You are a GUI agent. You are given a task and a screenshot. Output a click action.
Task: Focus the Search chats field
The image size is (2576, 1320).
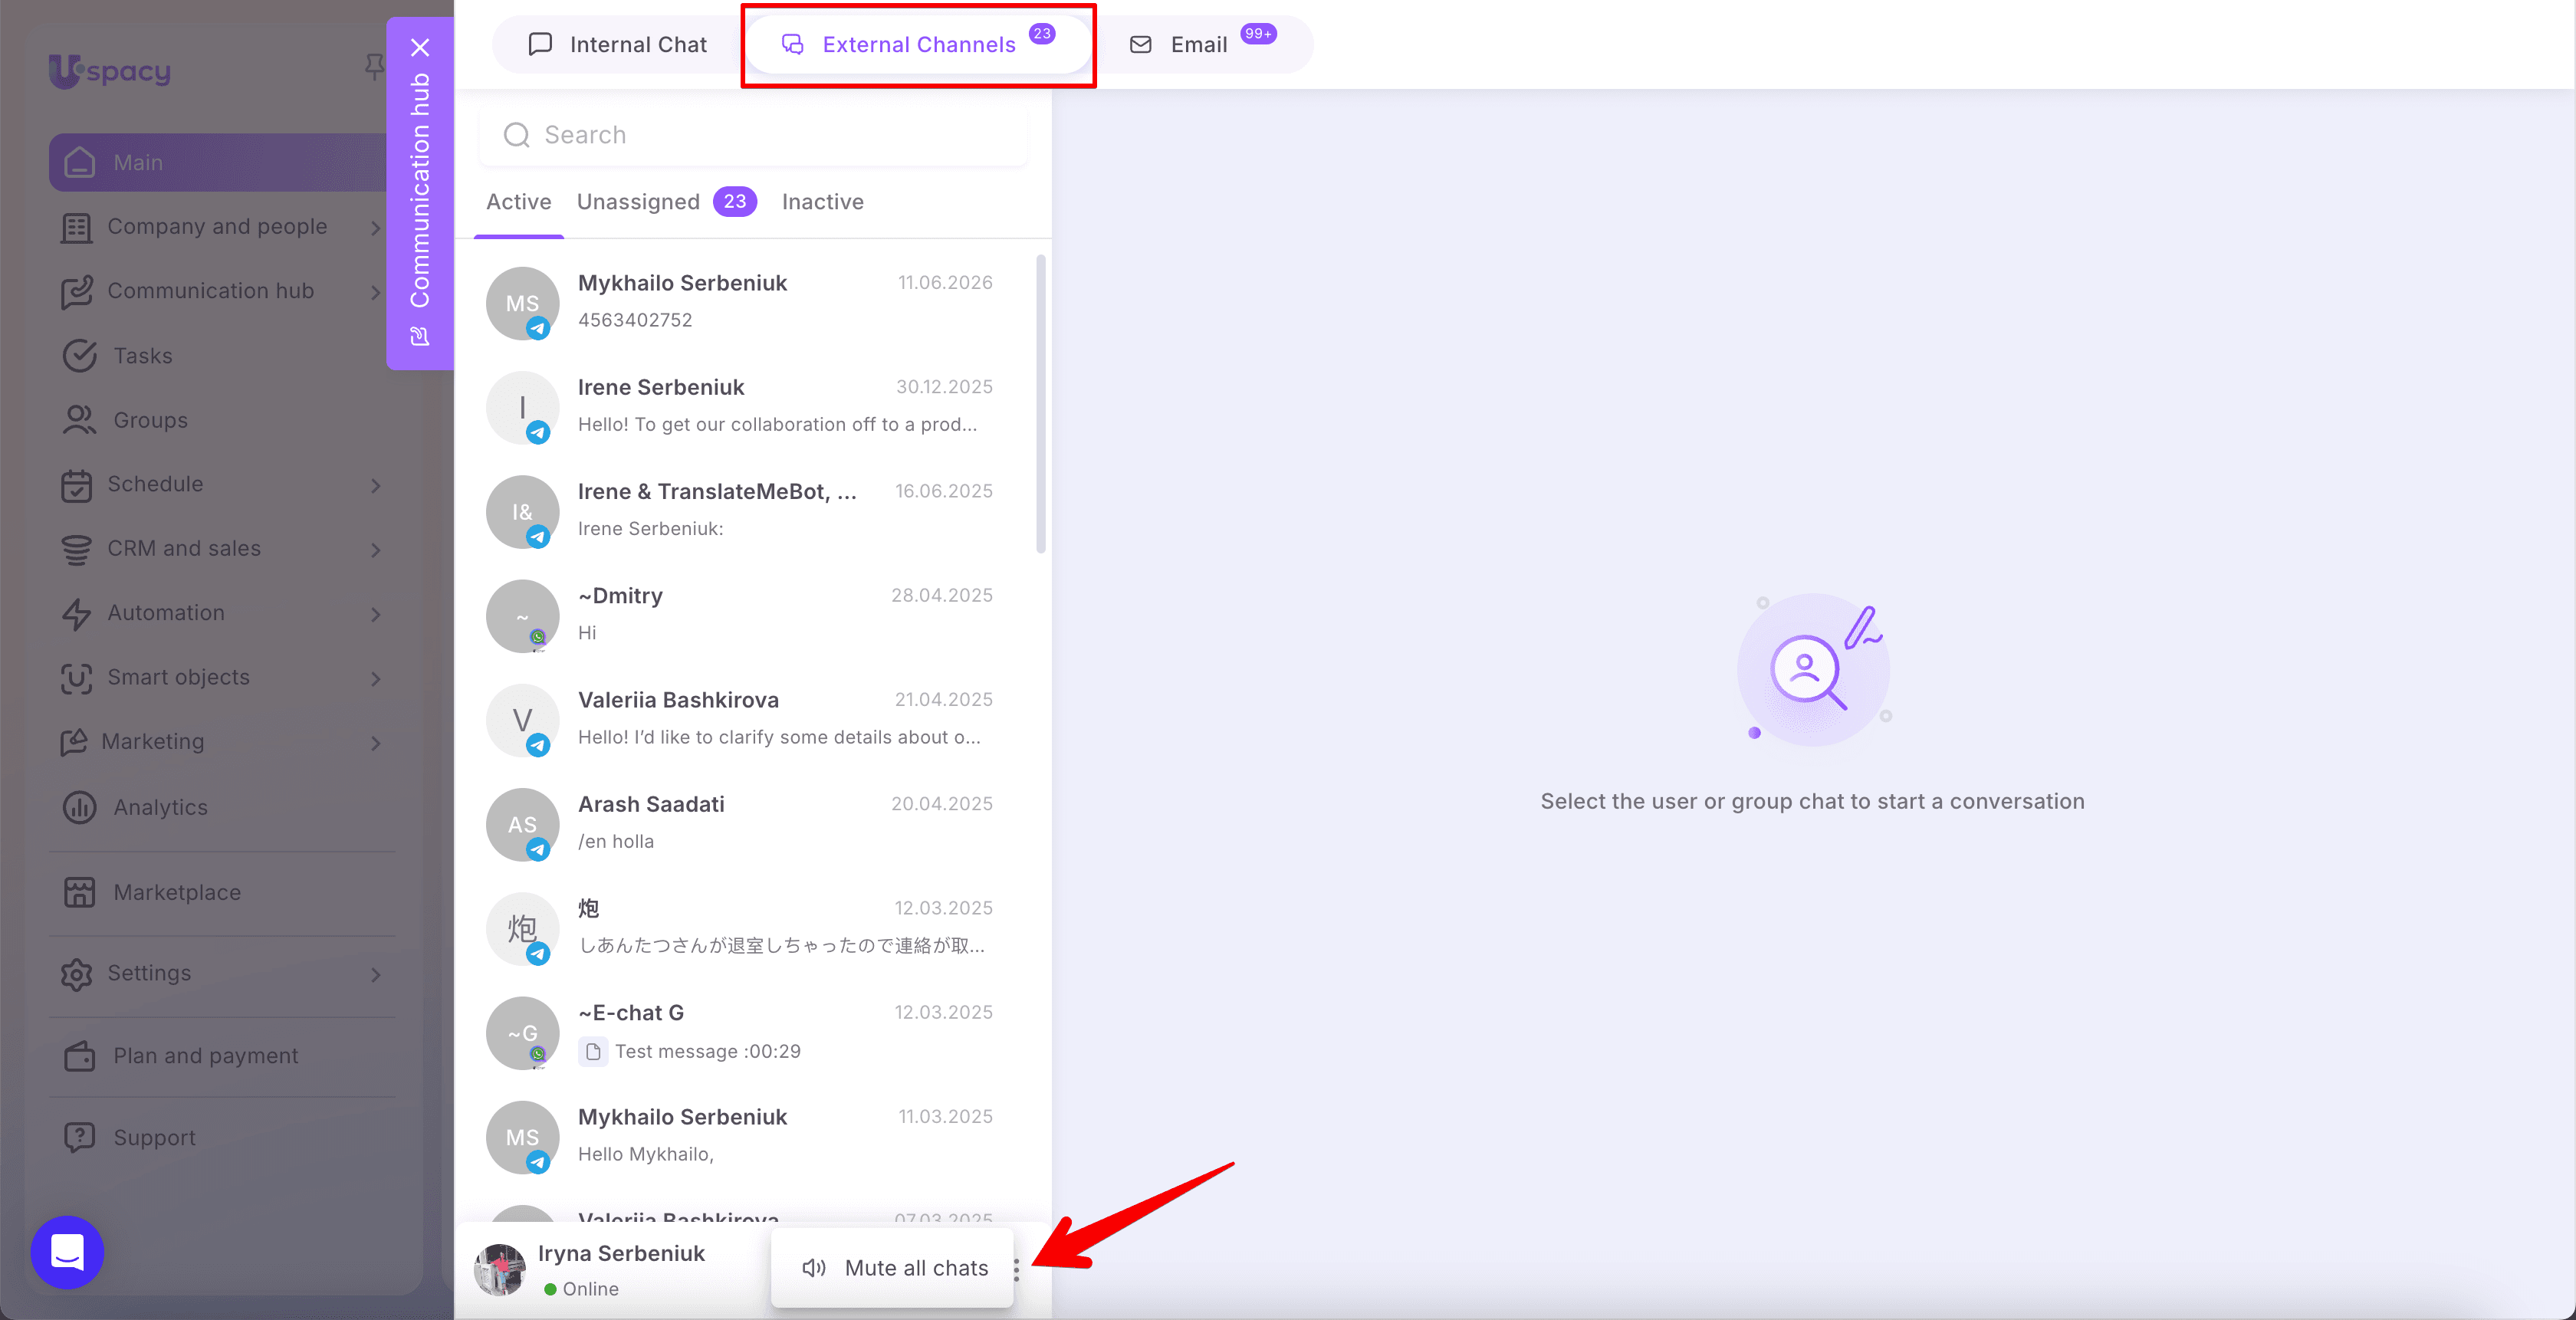click(752, 135)
